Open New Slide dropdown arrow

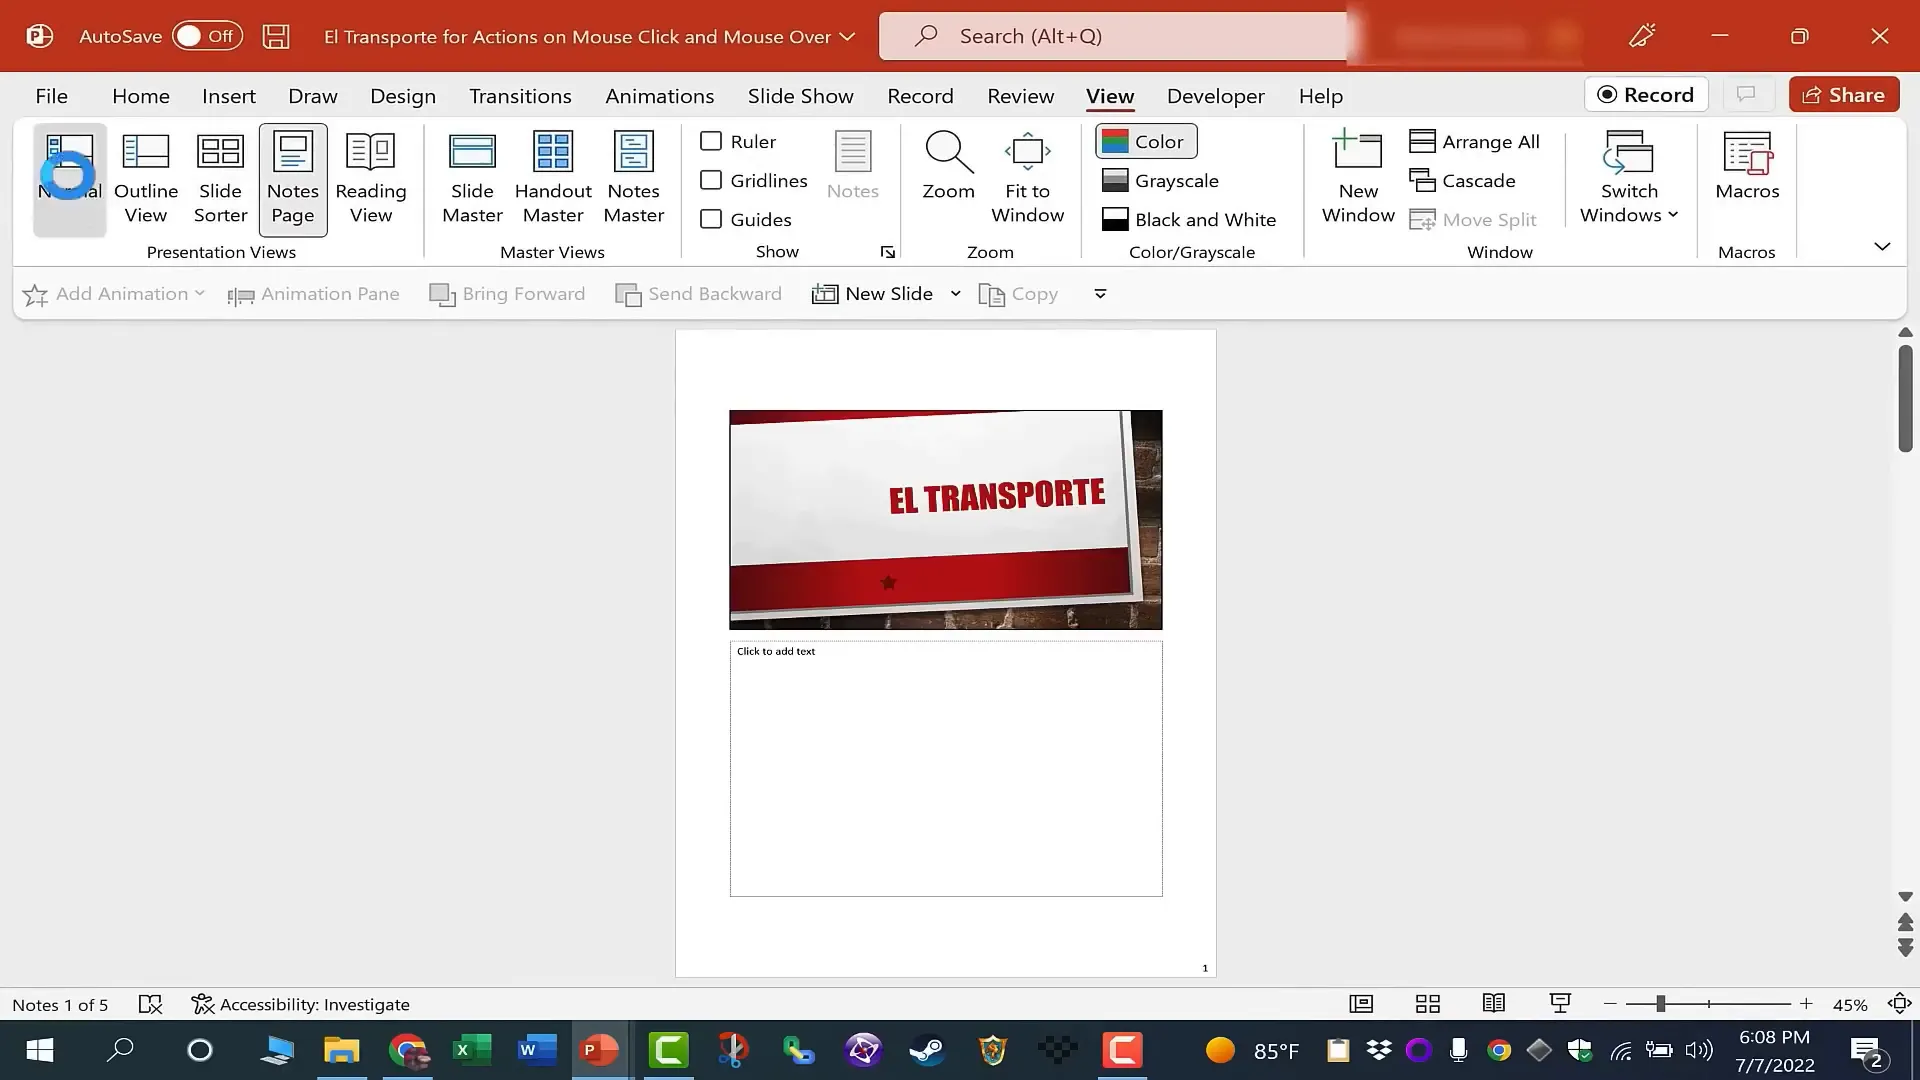[x=955, y=294]
